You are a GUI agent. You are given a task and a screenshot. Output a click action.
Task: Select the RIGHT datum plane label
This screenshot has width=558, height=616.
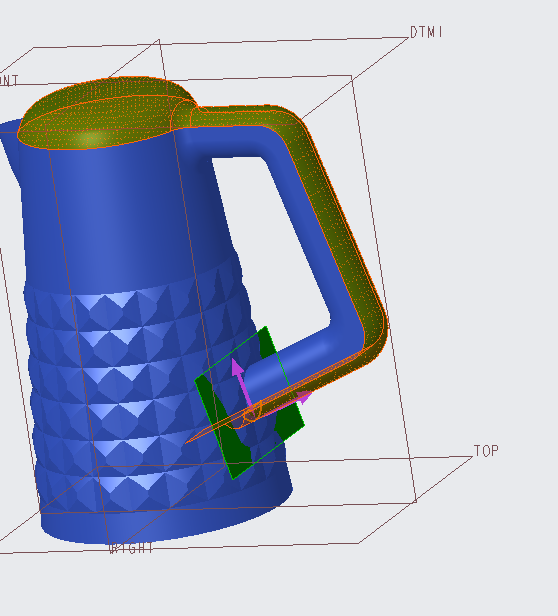click(x=132, y=548)
